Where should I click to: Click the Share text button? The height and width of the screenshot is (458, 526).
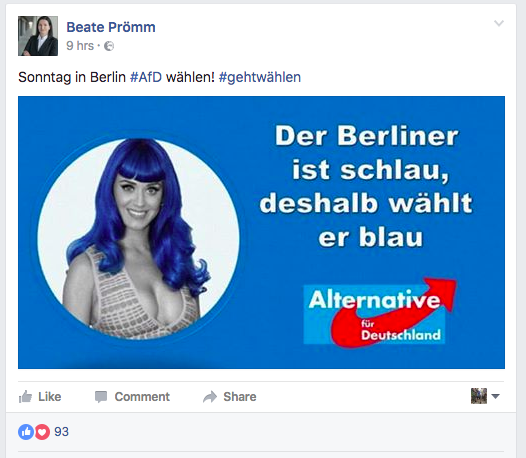coord(240,397)
